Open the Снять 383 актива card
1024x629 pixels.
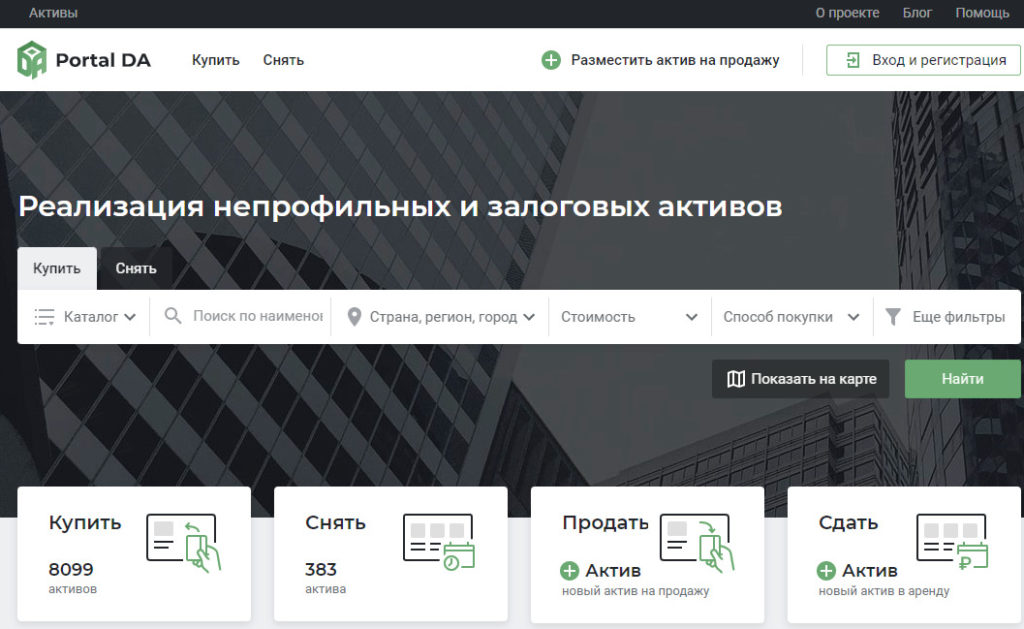pos(391,554)
